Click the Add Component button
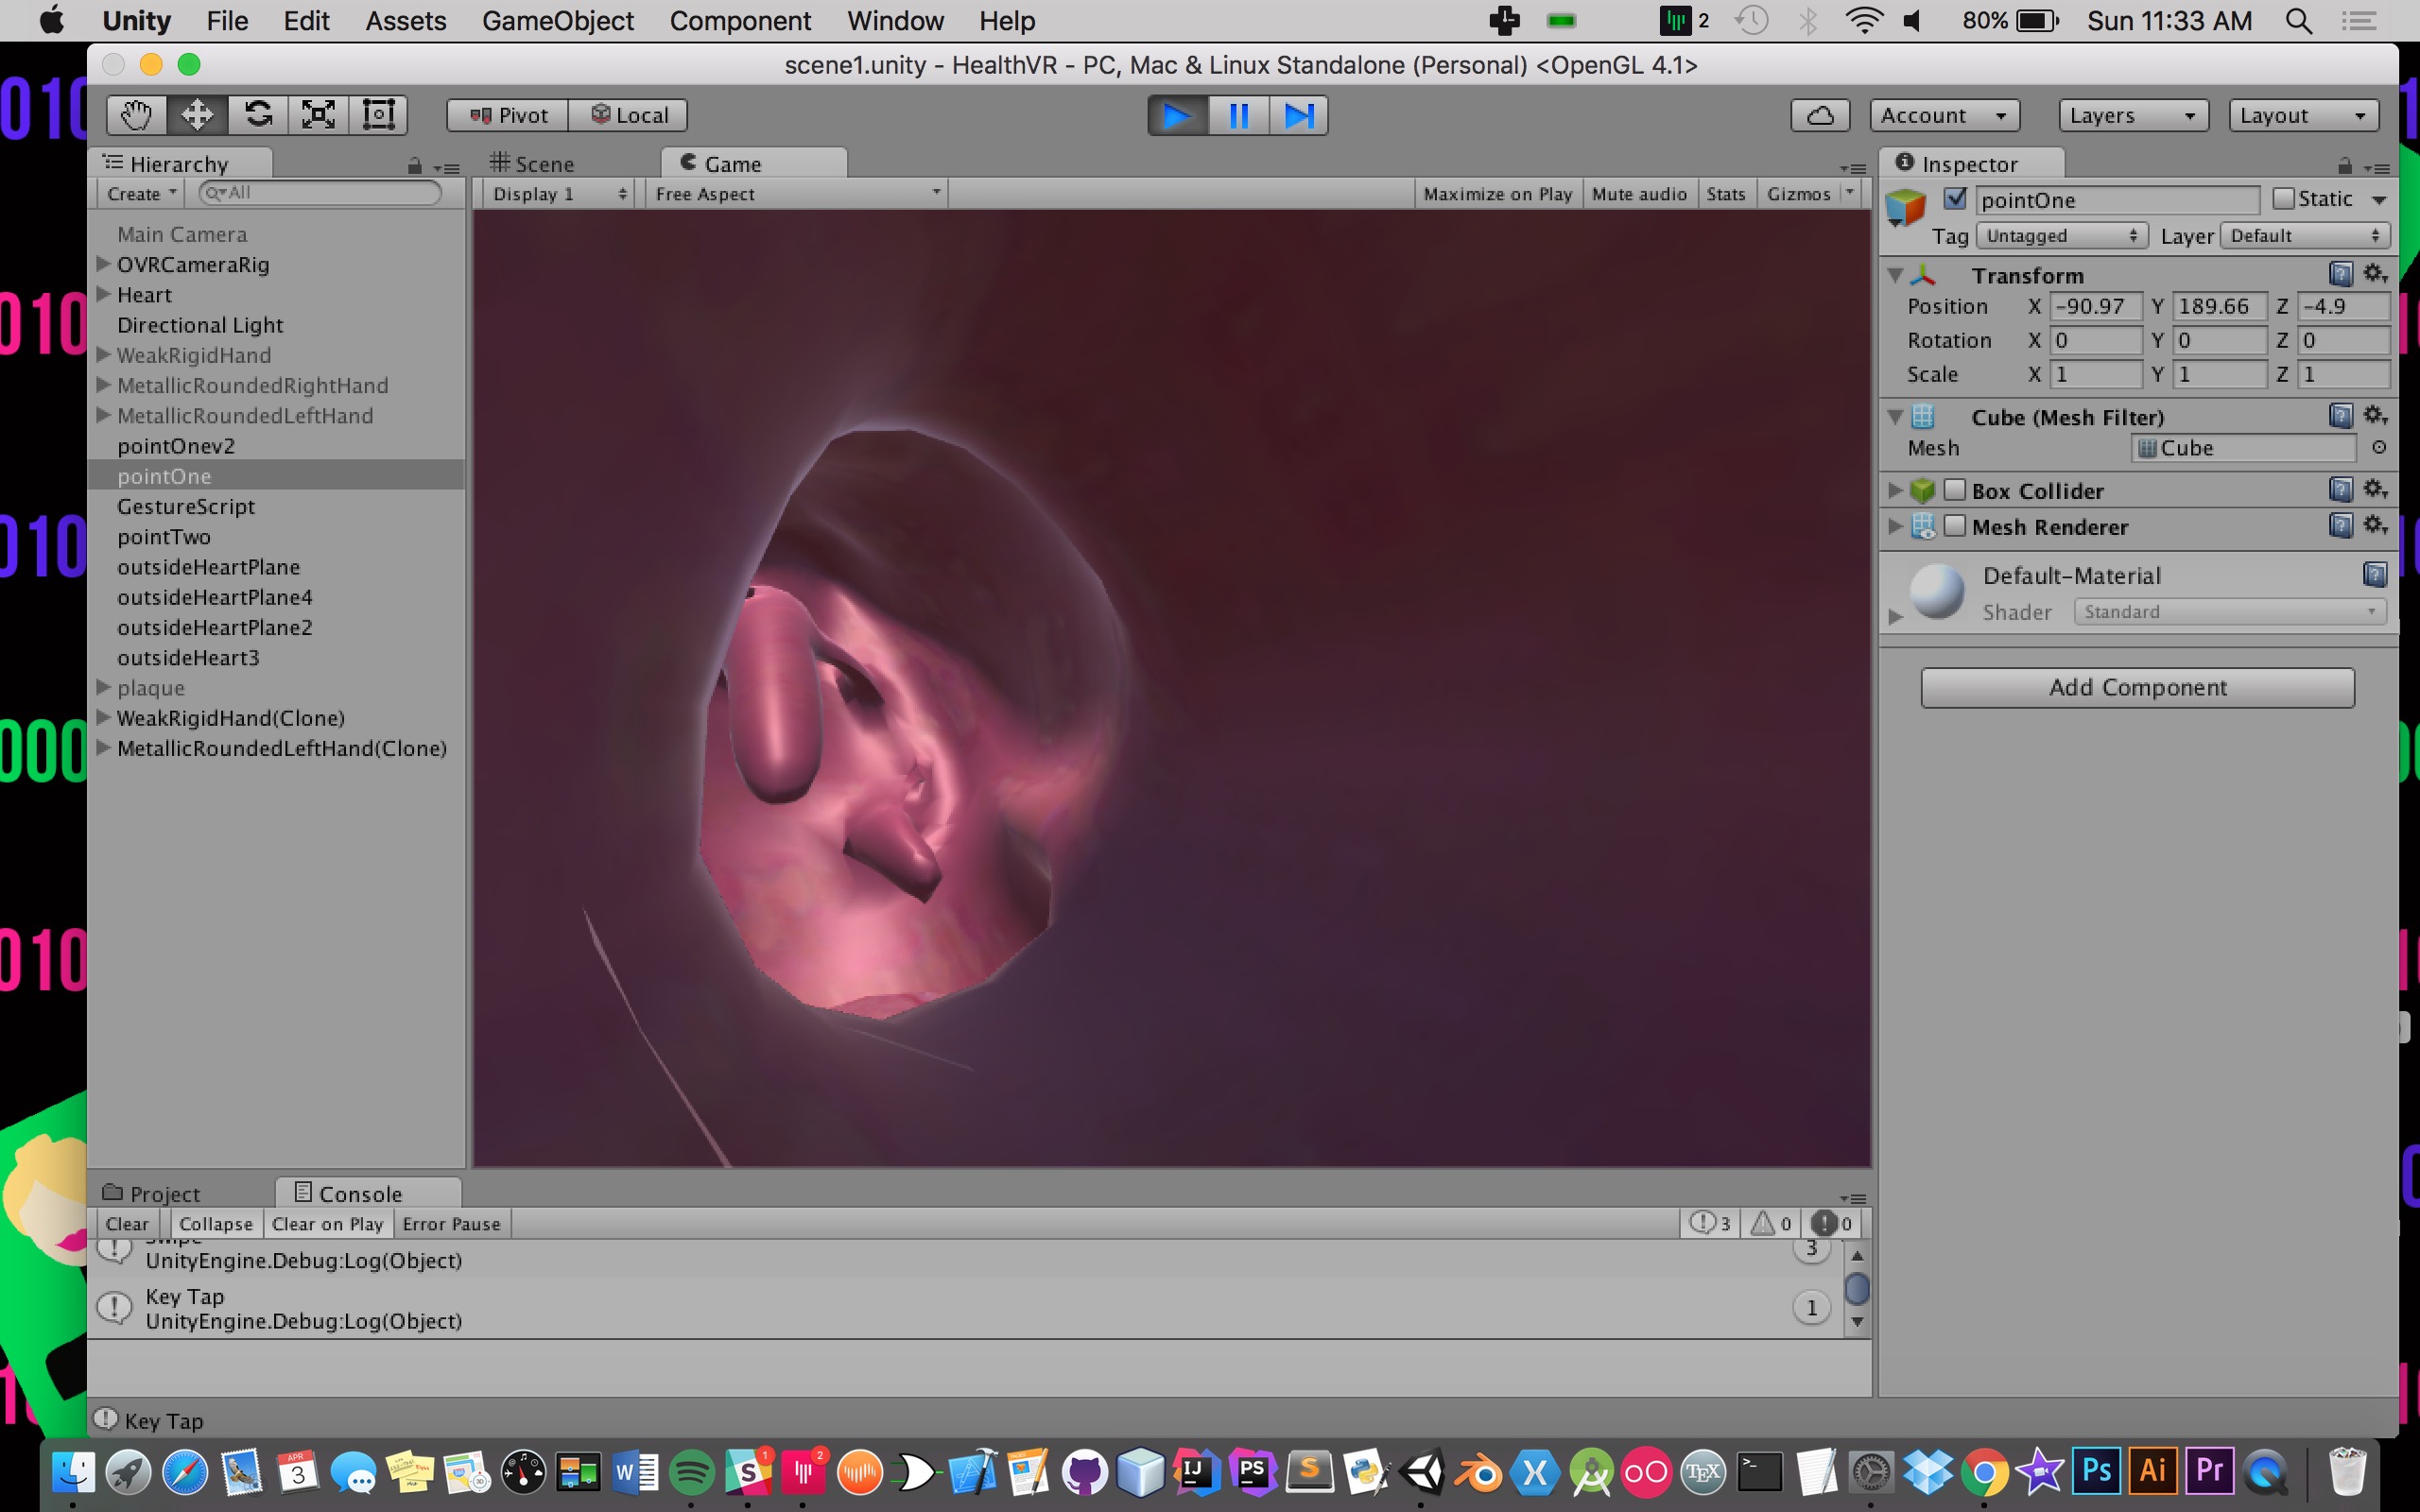This screenshot has width=2420, height=1512. [2137, 687]
